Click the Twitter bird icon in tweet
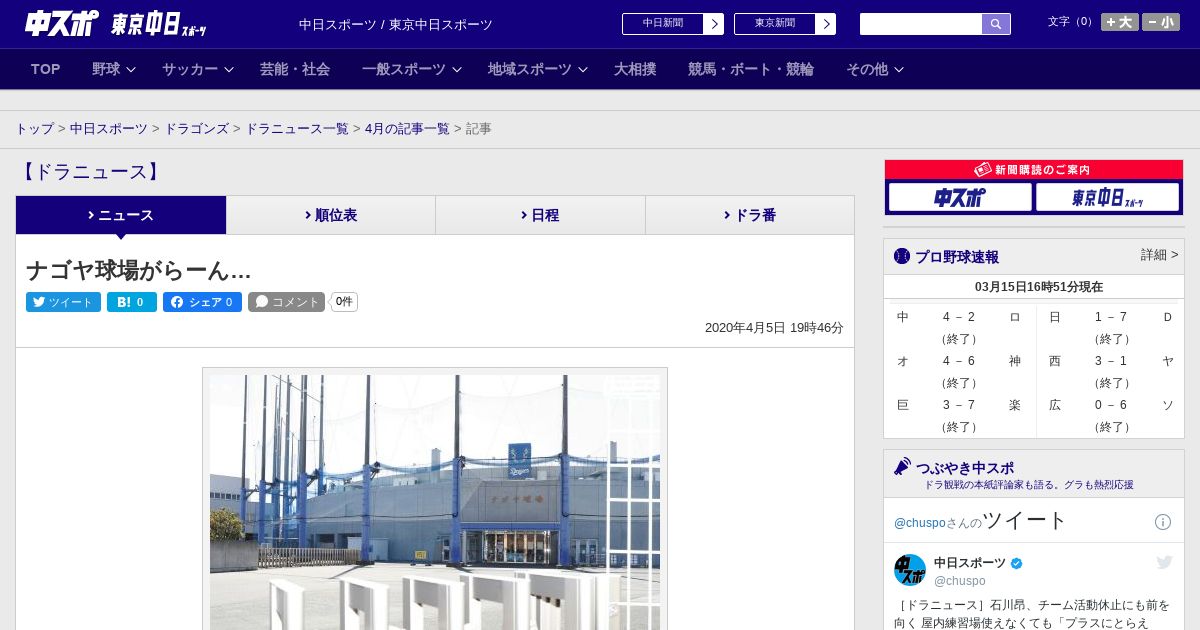 tap(1164, 563)
